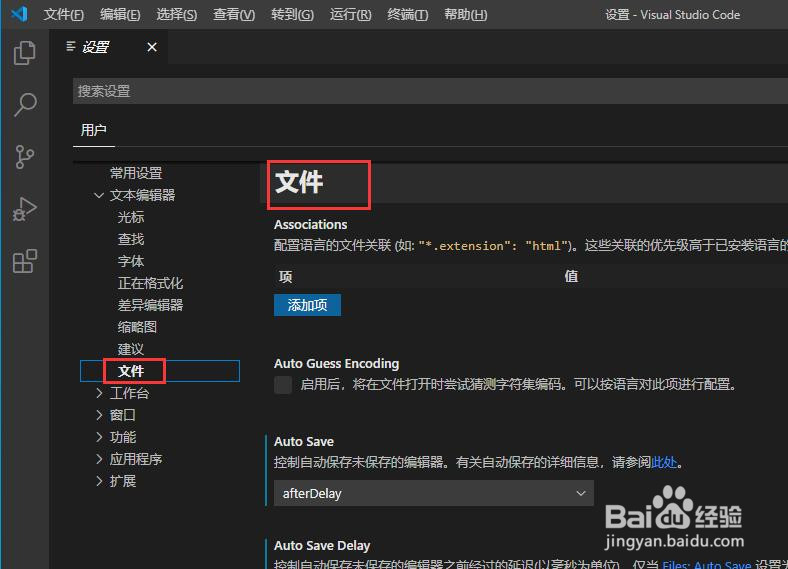Expand the 功能 tree section
This screenshot has height=569, width=788.
tap(99, 437)
